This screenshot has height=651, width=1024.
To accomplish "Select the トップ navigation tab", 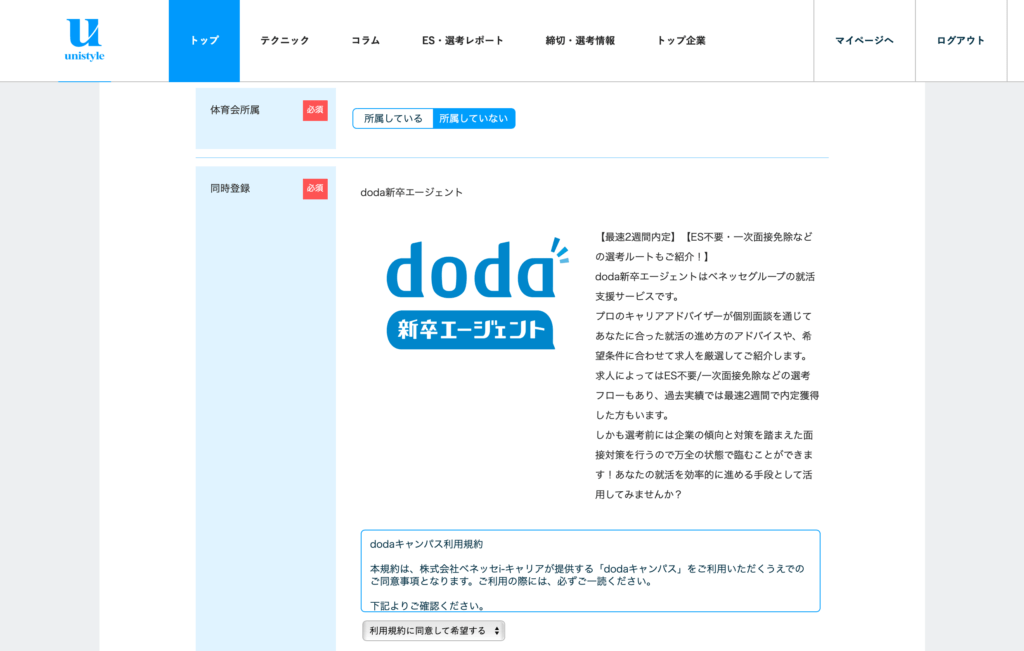I will (x=204, y=40).
